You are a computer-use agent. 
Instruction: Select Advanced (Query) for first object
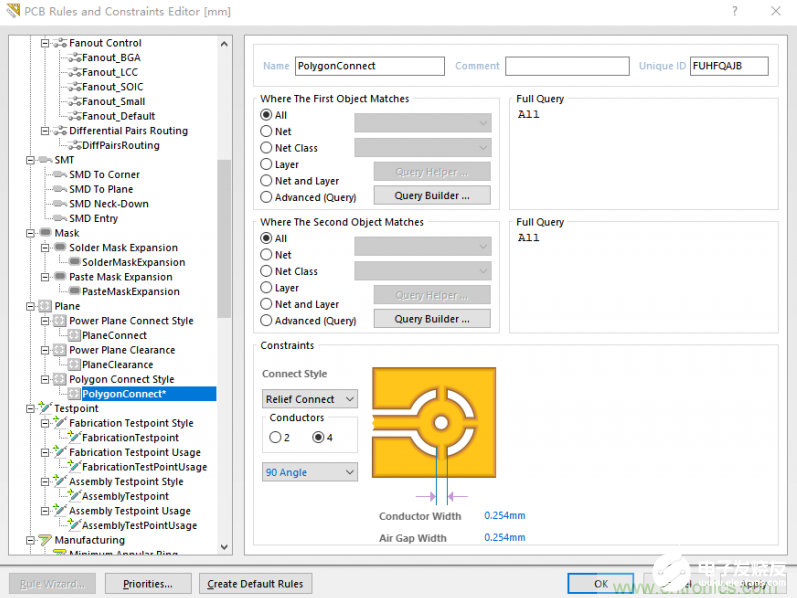266,197
